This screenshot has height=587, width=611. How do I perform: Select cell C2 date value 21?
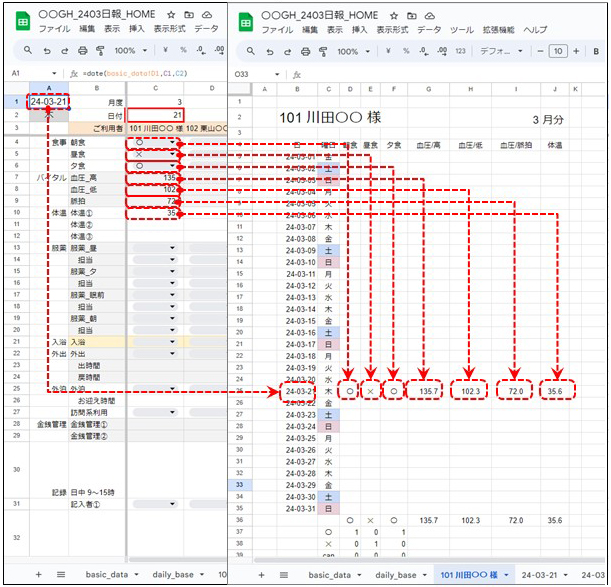click(x=155, y=115)
